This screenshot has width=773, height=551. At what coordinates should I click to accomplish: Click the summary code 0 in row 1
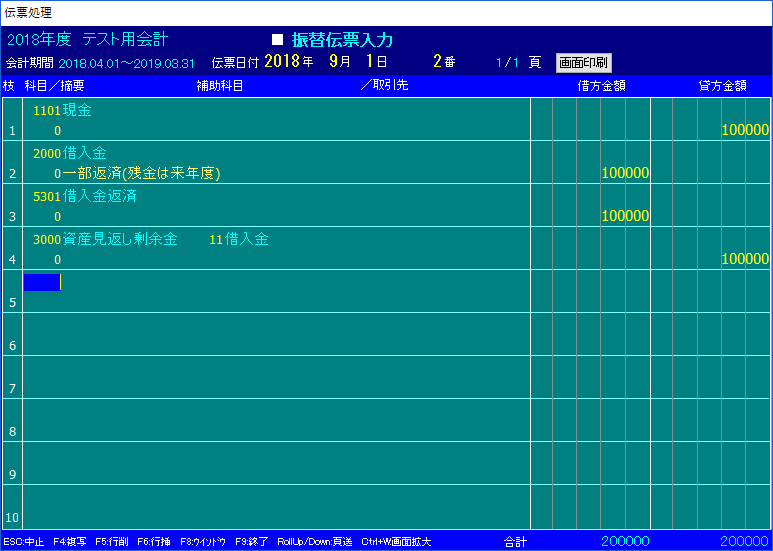(58, 131)
